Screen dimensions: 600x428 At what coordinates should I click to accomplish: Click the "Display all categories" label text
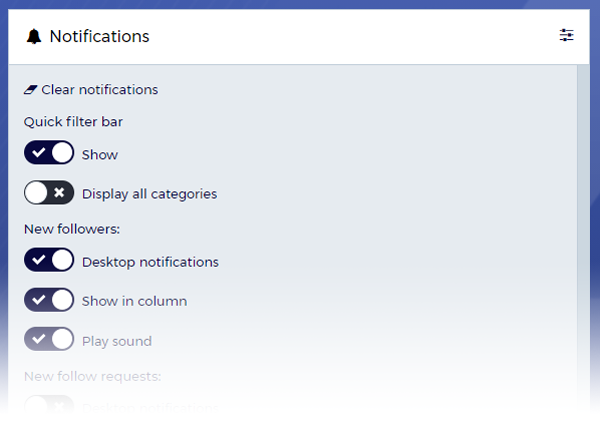point(149,194)
